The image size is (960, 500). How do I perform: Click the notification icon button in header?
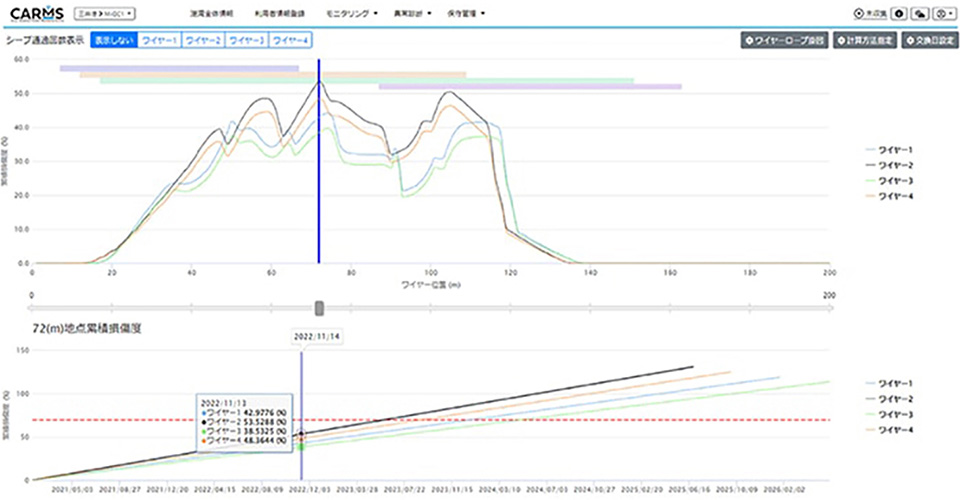[899, 13]
